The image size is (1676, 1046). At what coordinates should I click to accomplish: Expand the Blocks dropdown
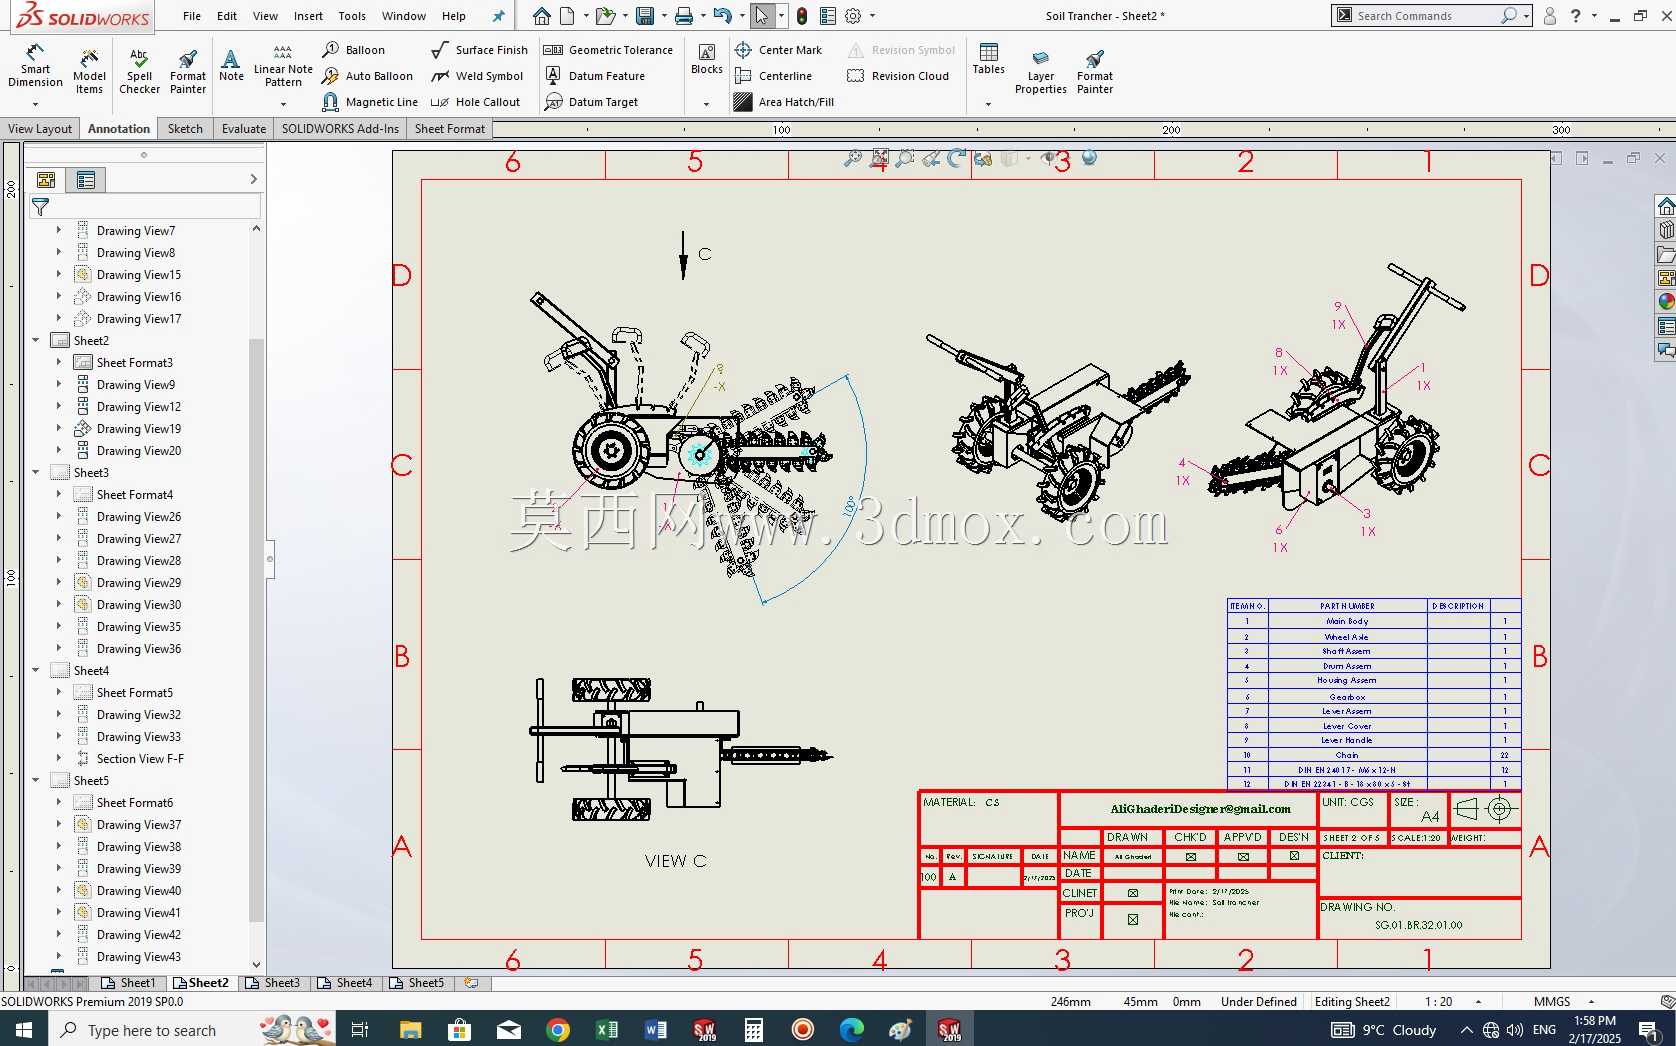click(x=706, y=104)
